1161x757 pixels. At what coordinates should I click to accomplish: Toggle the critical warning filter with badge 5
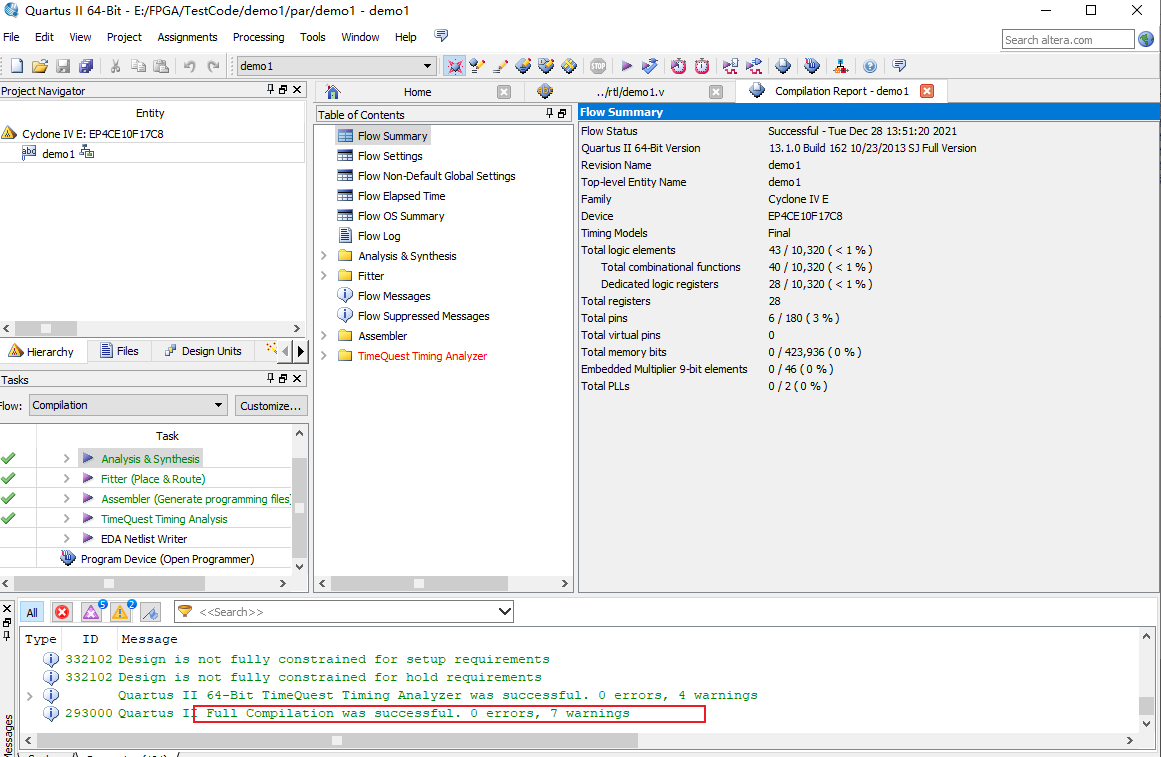point(92,611)
